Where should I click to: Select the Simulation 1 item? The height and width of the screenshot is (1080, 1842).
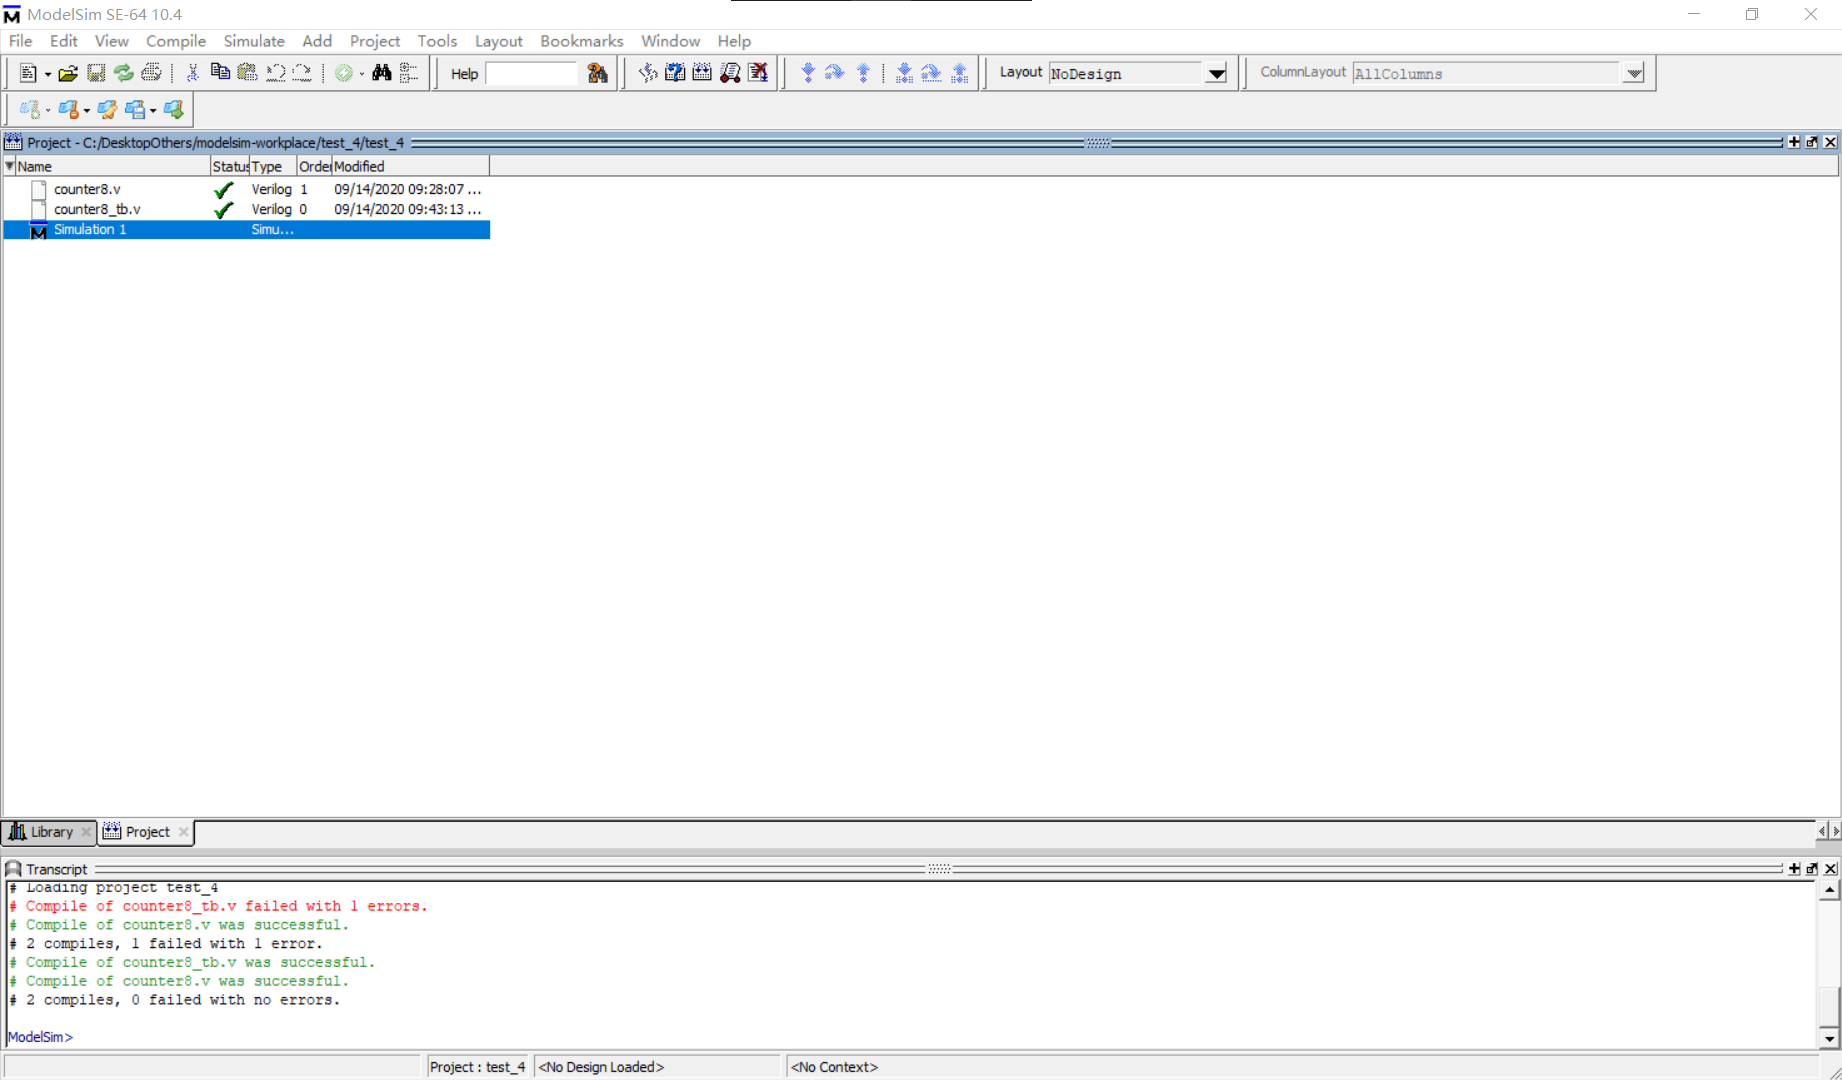tap(247, 229)
